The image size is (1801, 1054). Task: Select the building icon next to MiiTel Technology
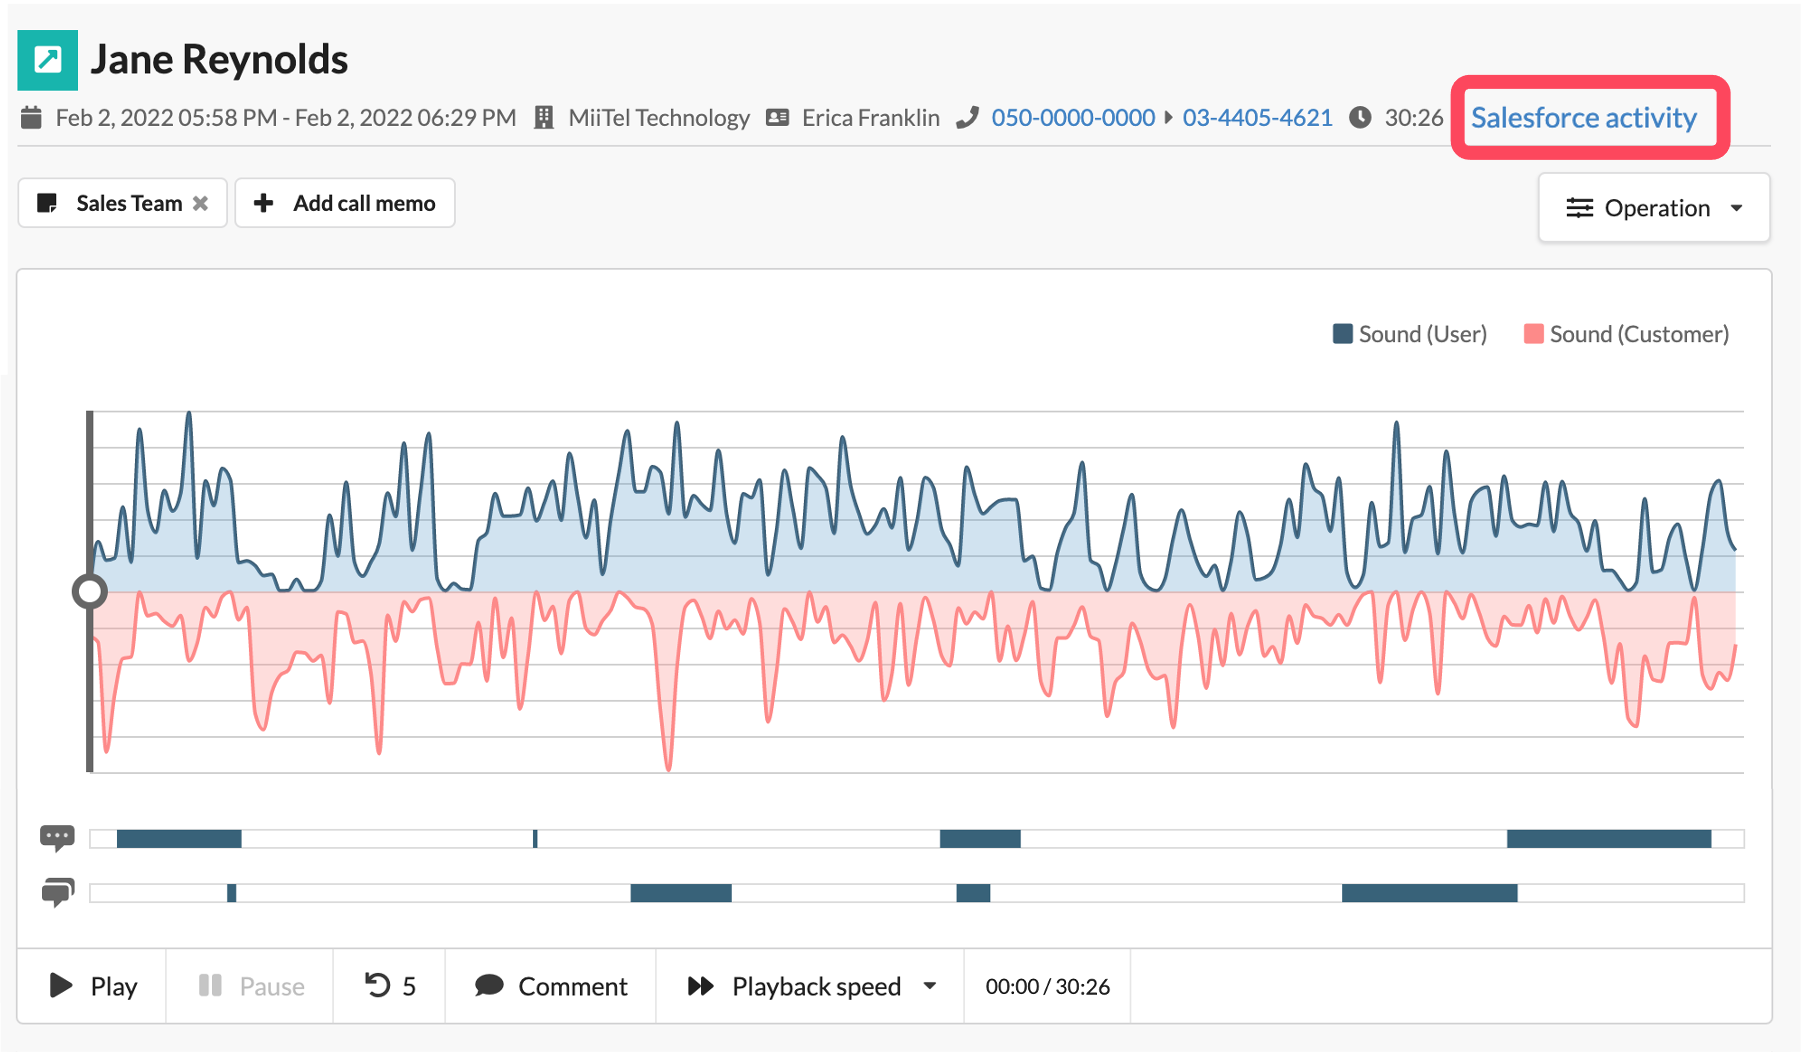[544, 118]
